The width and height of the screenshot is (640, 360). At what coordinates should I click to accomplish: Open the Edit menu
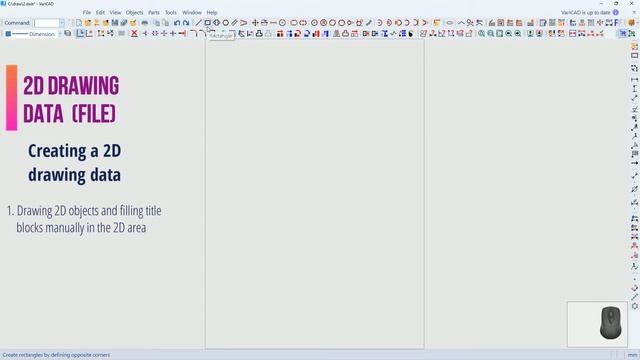(100, 13)
